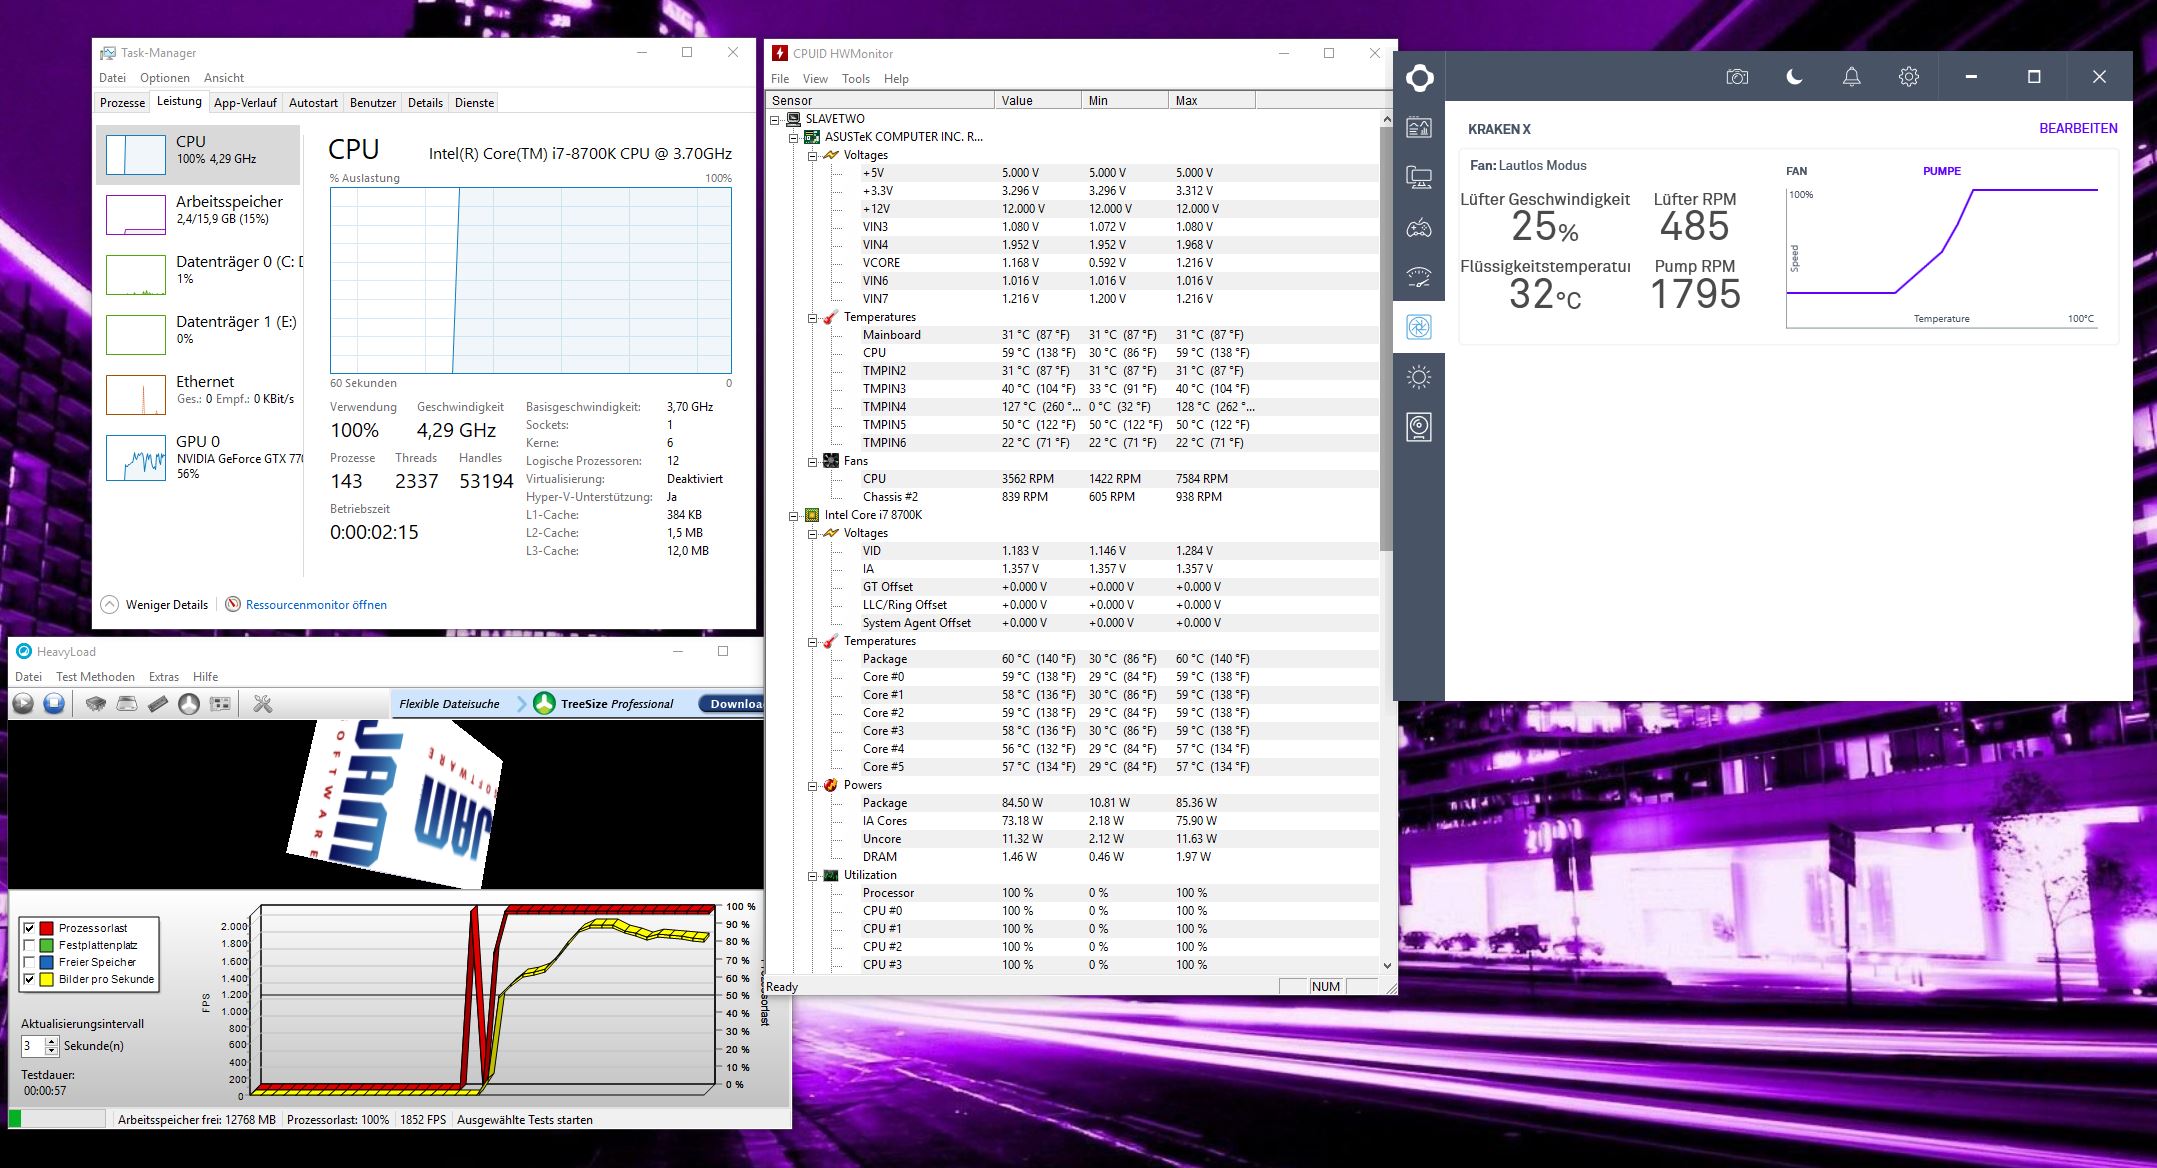Screen dimensions: 2157x1168
Task: Switch to the FAN curve tab in NZXT CAM
Action: [1797, 171]
